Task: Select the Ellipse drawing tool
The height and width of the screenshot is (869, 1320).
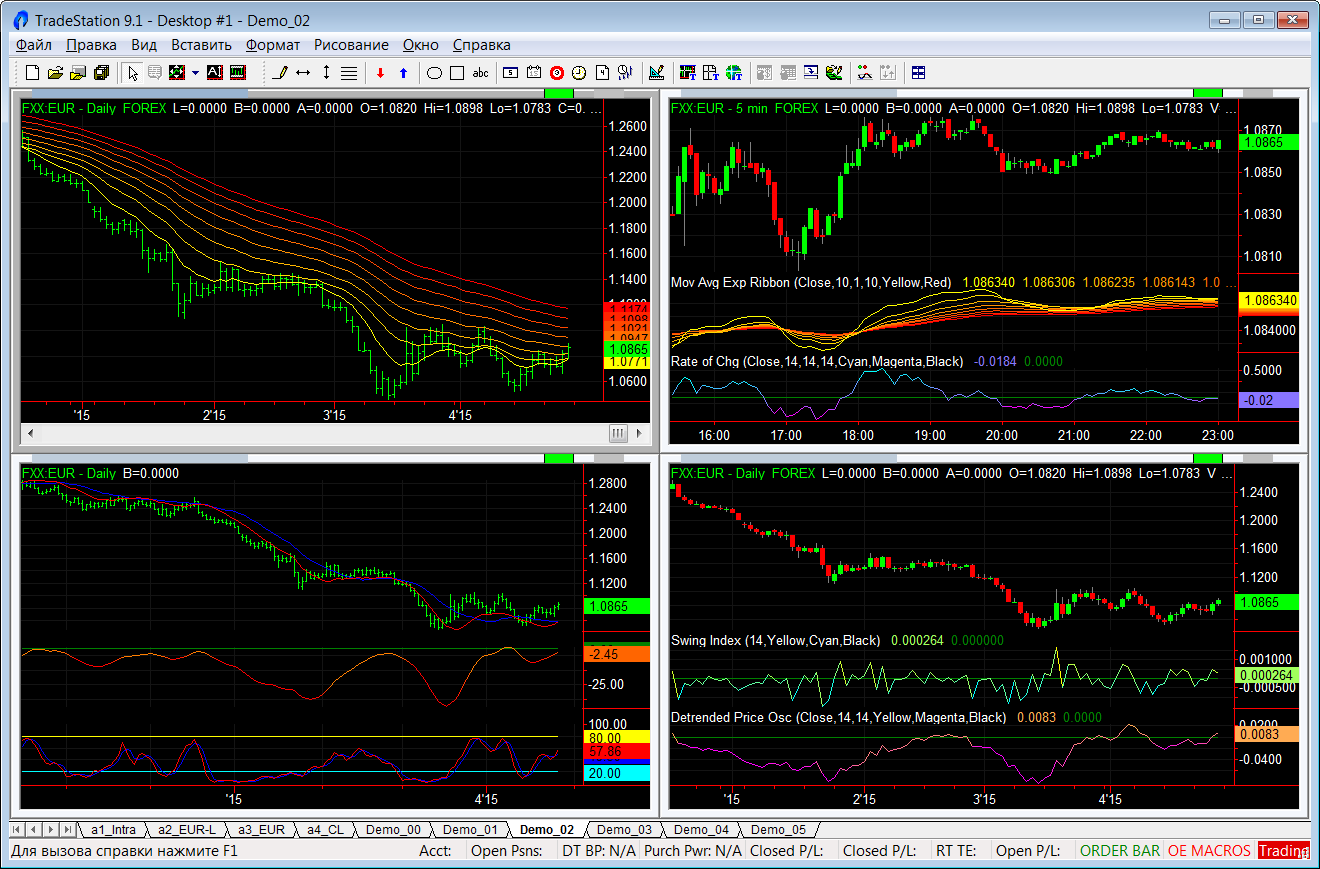Action: click(434, 72)
